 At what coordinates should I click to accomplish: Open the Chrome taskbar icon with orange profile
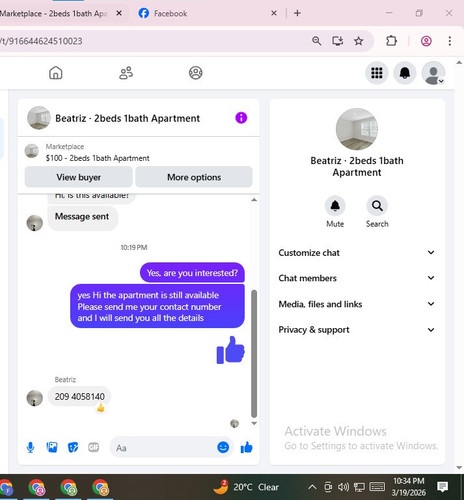coord(100,487)
